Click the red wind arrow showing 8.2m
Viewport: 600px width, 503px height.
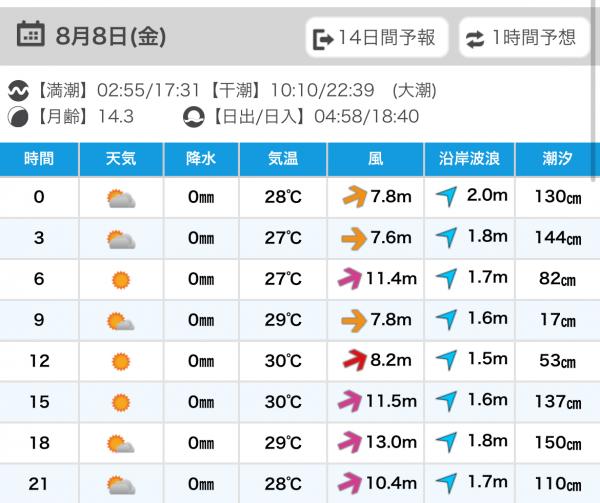[355, 360]
